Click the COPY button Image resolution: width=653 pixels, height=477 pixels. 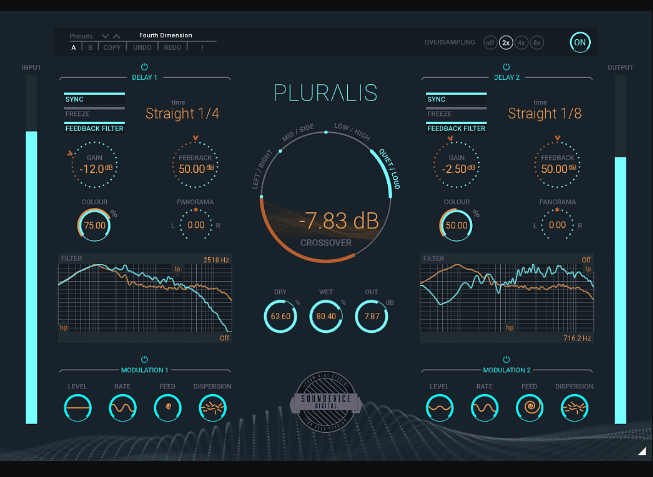point(112,47)
